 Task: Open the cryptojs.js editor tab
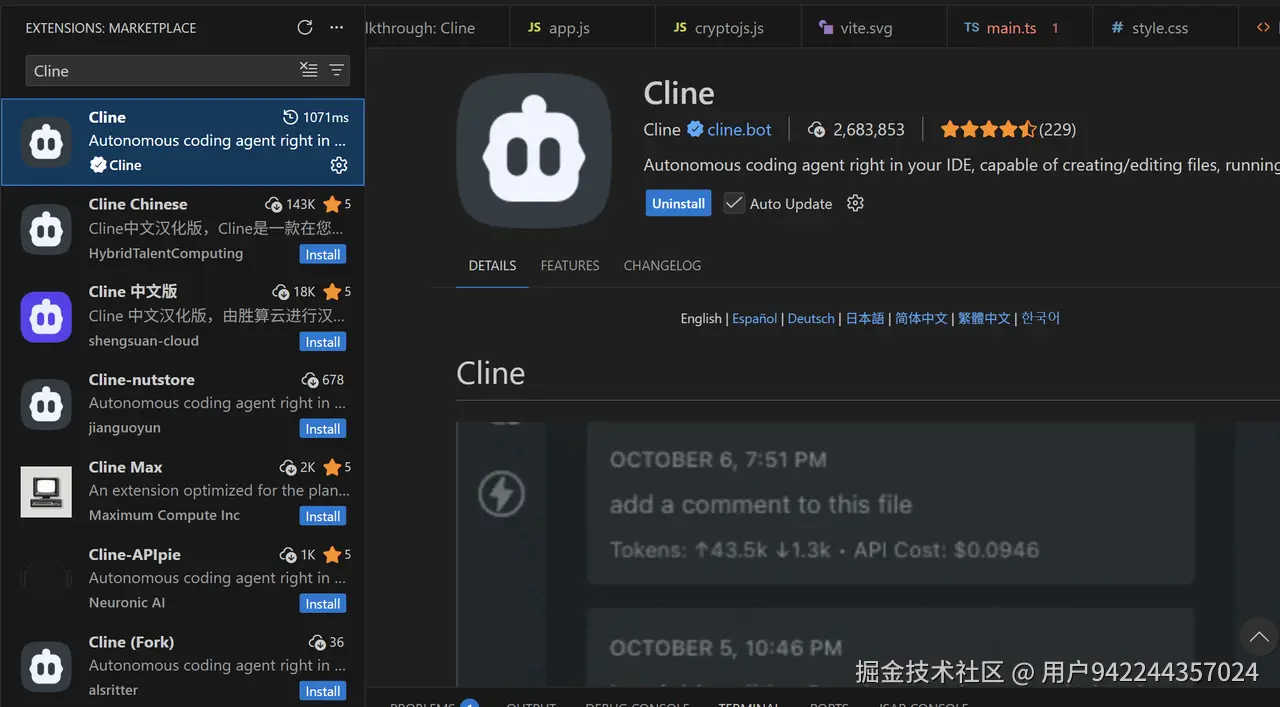tap(728, 27)
